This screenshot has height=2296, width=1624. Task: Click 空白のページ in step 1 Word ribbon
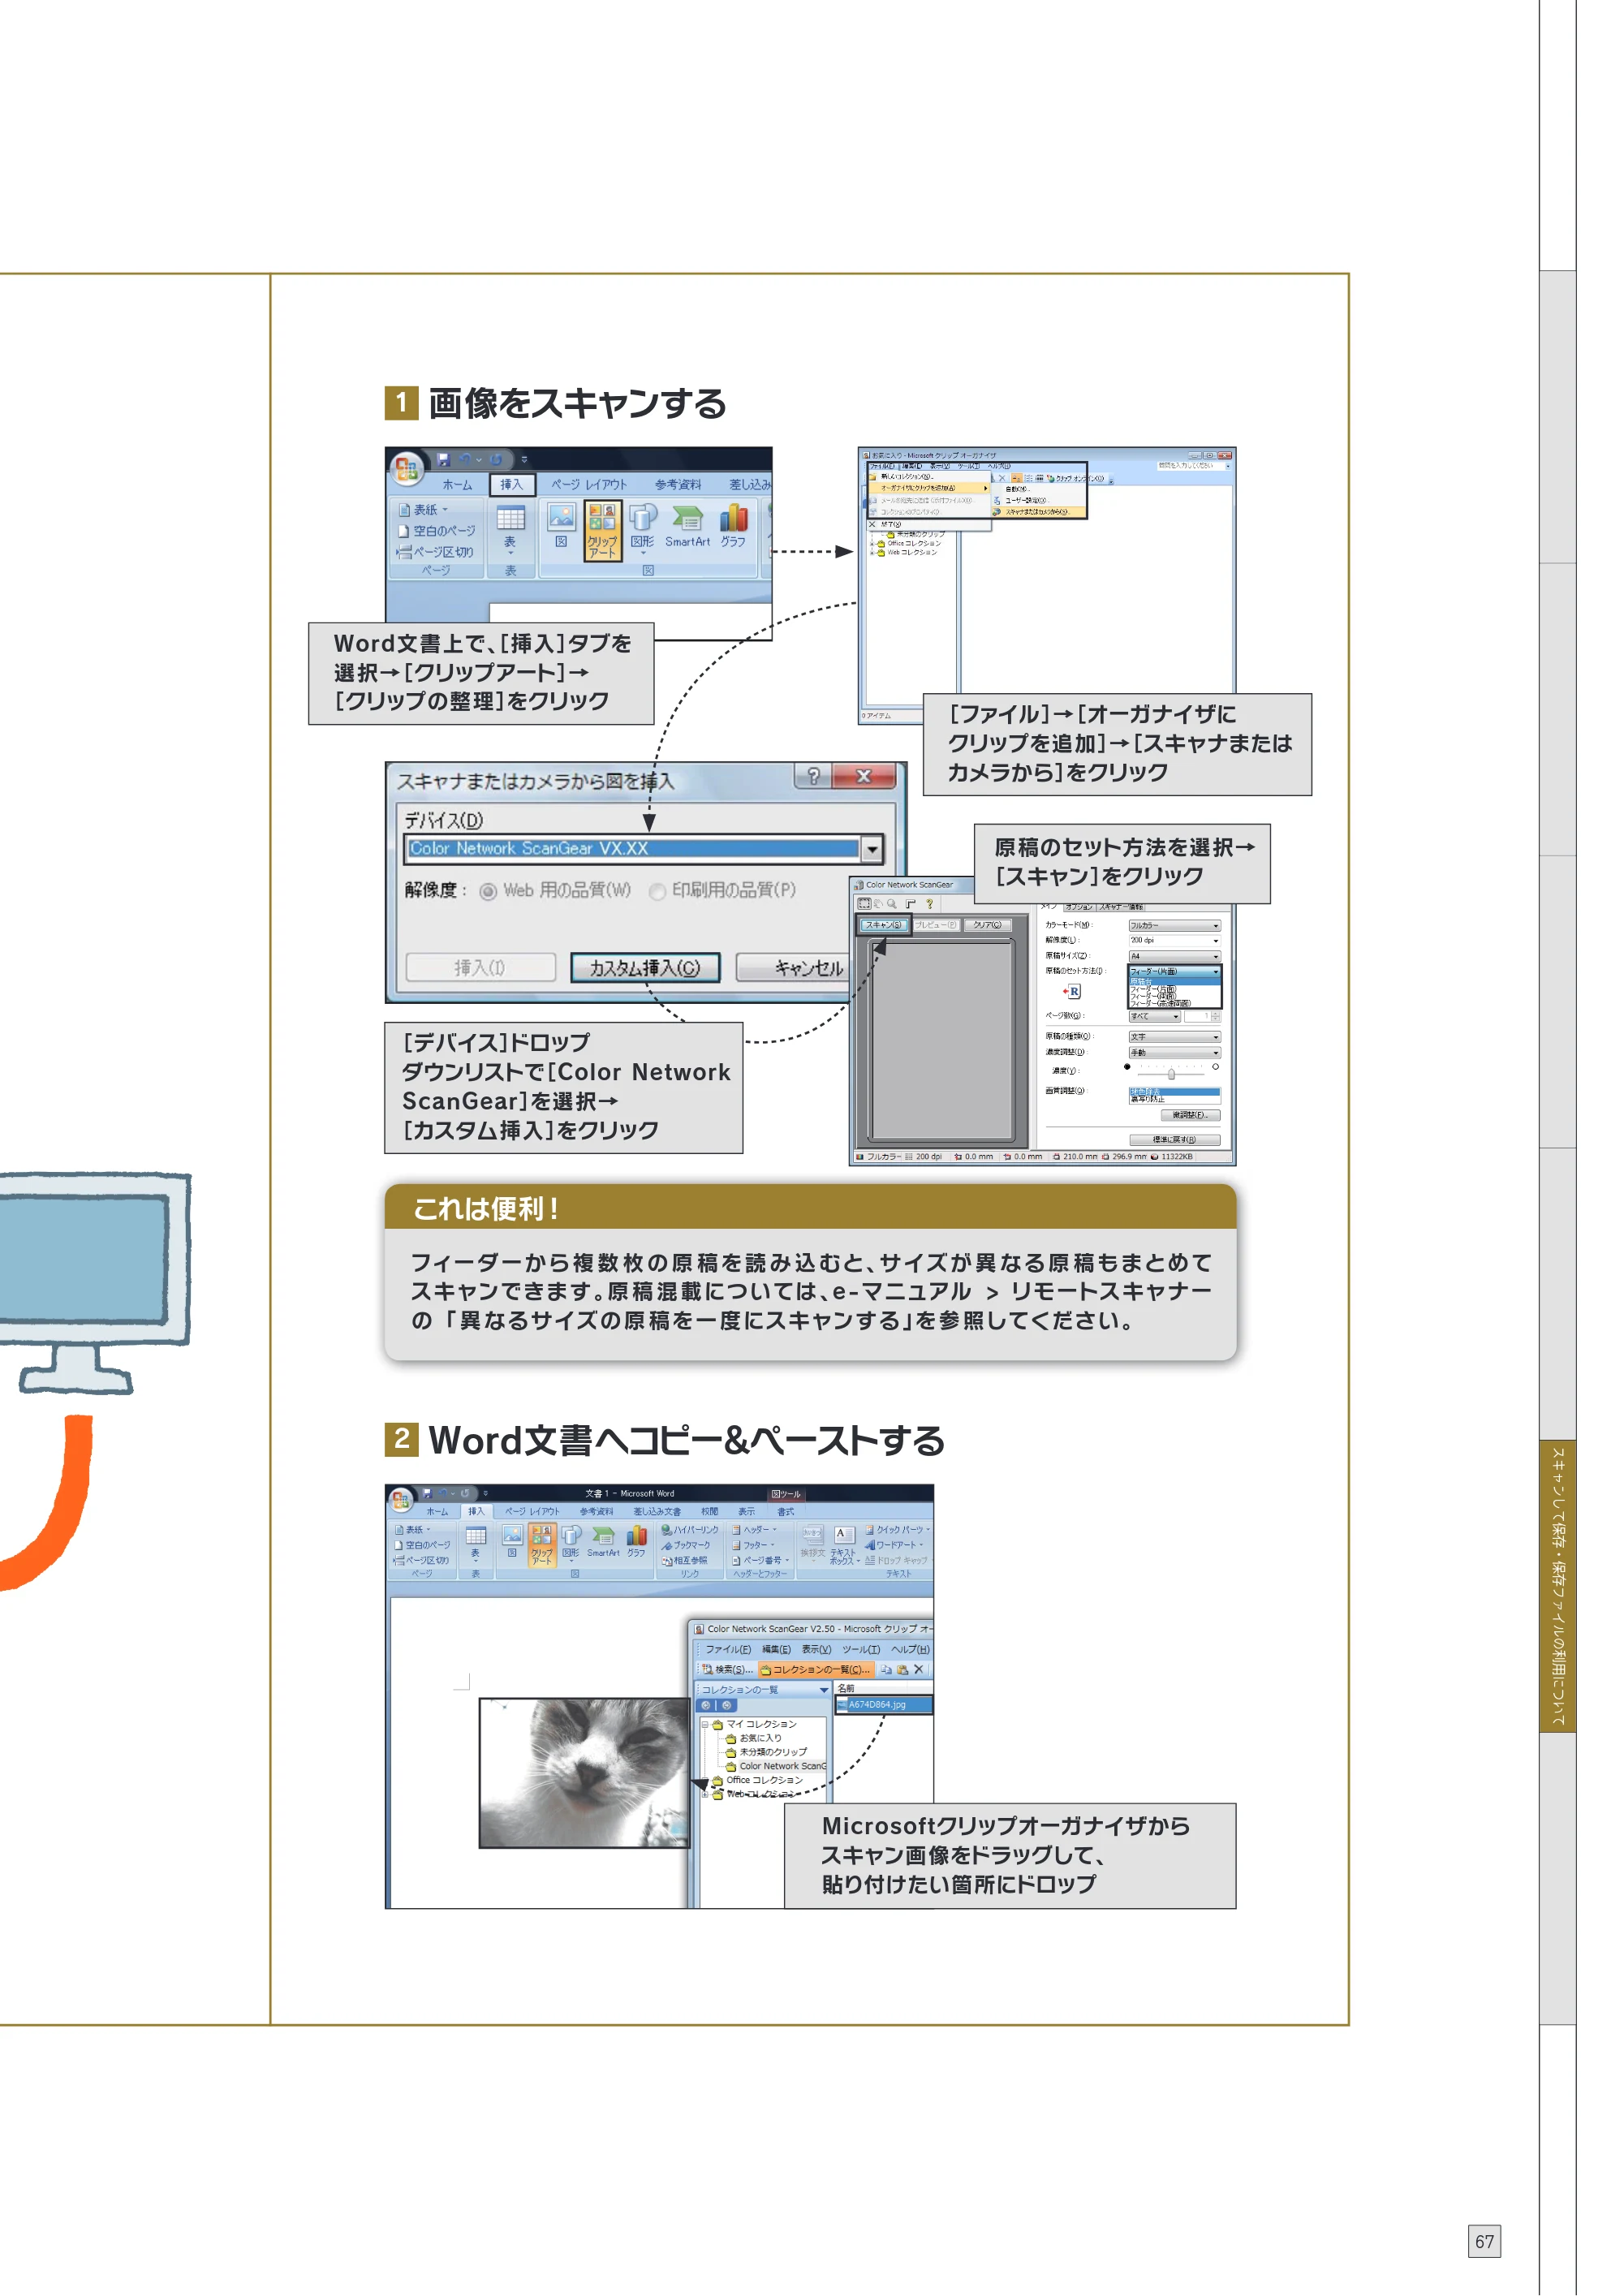pyautogui.click(x=436, y=531)
